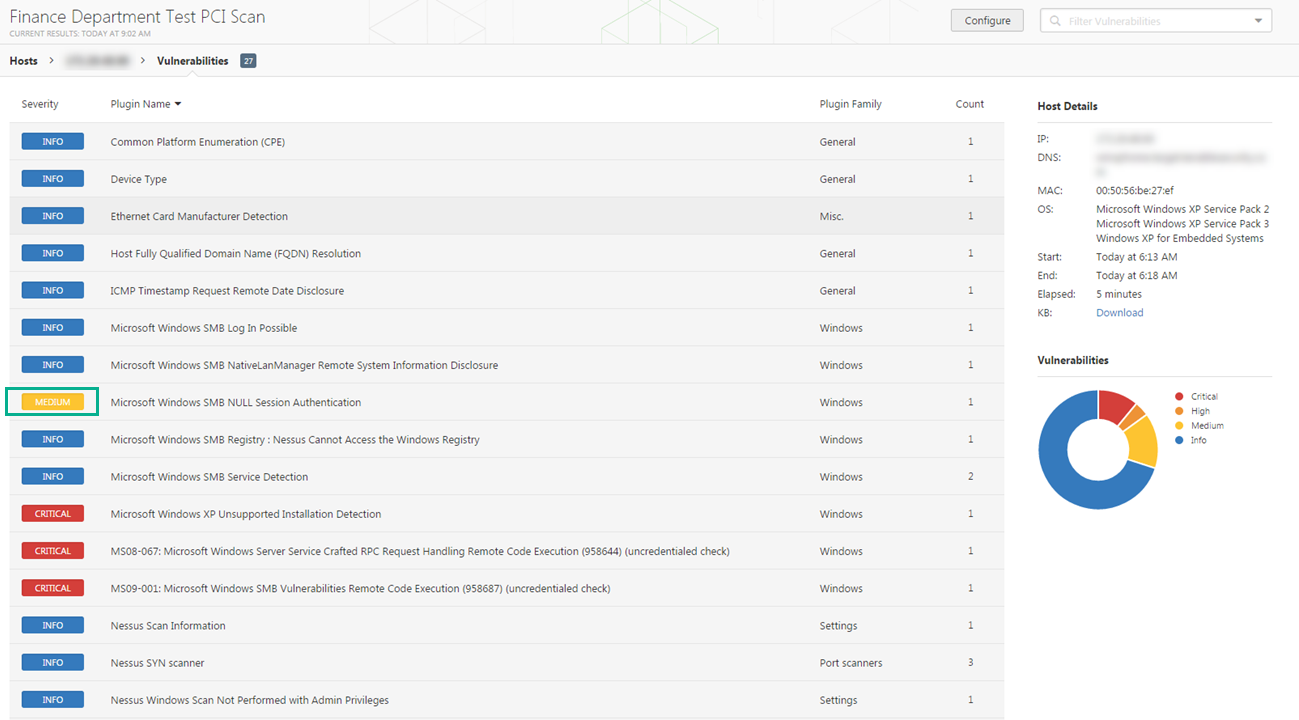Go to Hosts in the breadcrumb
Screen dimensions: 1299x720
pyautogui.click(x=24, y=61)
